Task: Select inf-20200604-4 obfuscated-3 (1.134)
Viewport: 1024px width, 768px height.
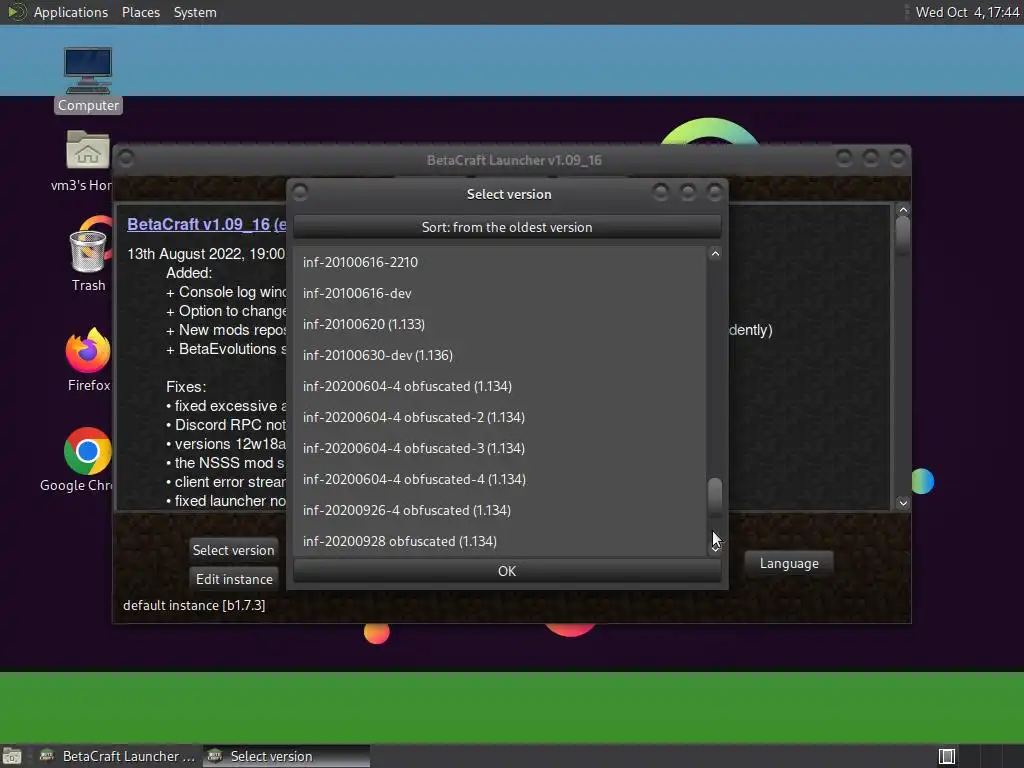Action: click(500, 448)
